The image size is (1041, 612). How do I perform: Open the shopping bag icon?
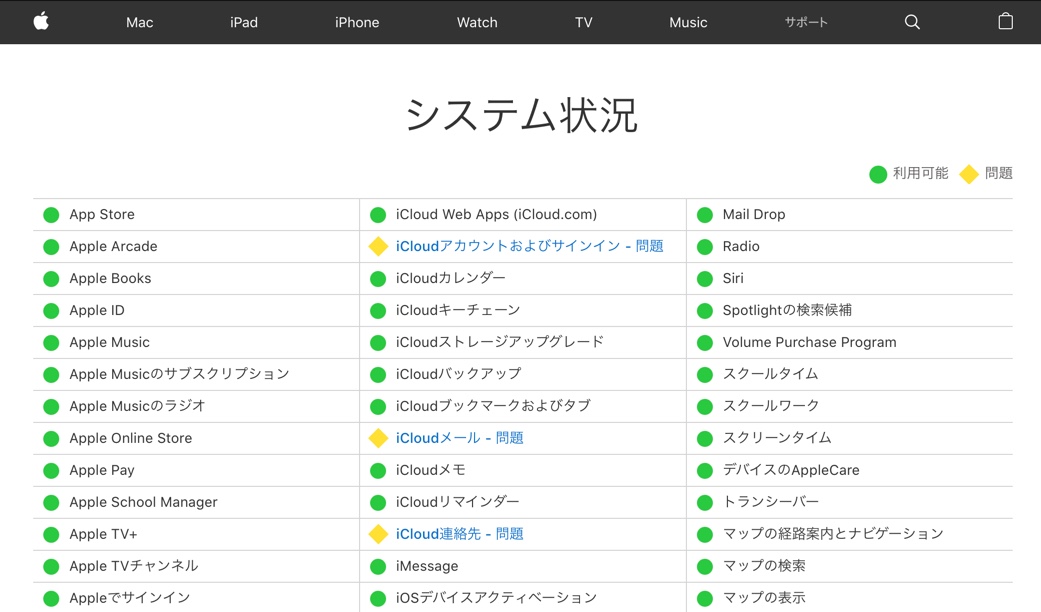[1006, 21]
